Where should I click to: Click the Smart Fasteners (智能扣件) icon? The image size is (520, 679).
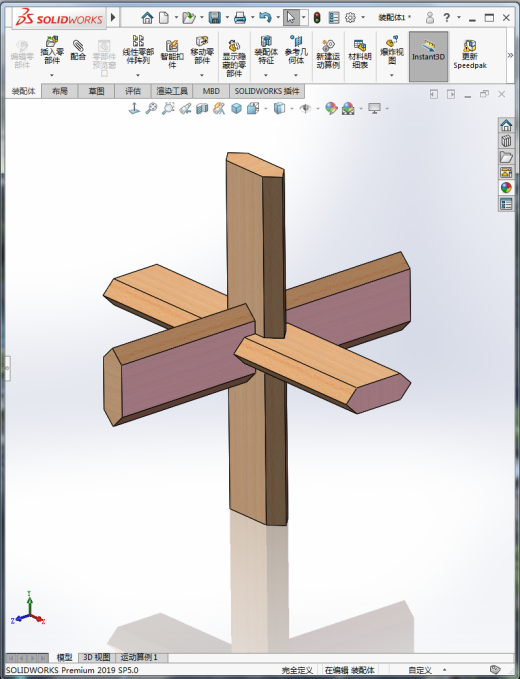point(172,54)
